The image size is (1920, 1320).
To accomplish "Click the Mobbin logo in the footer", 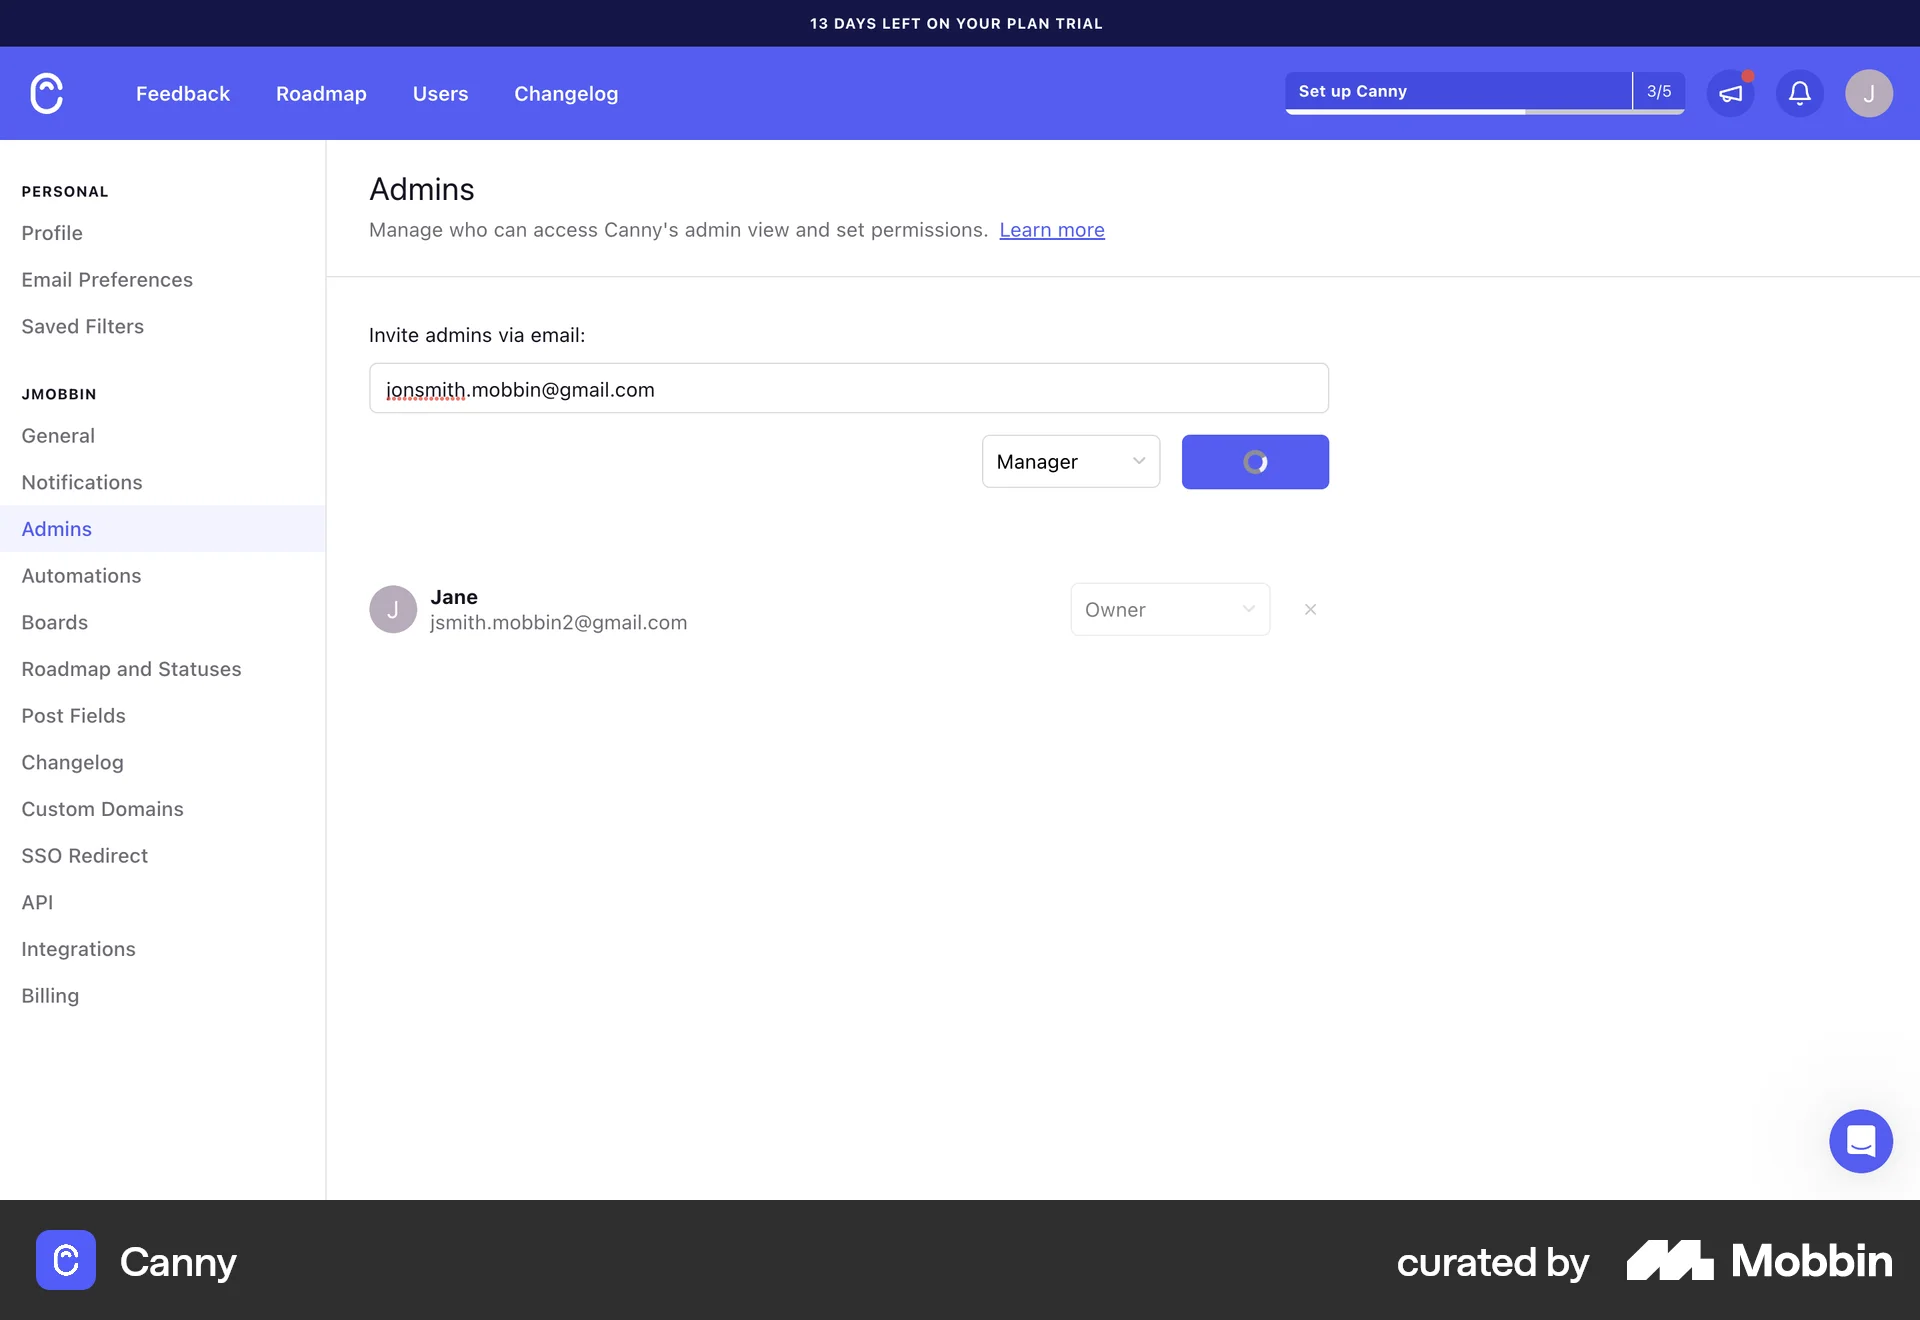I will click(1759, 1261).
